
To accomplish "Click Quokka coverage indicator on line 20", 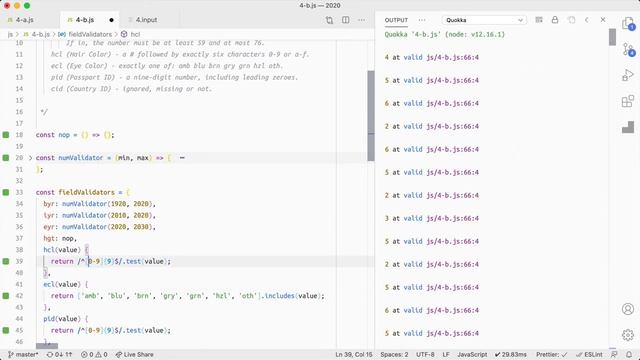I will (x=6, y=158).
